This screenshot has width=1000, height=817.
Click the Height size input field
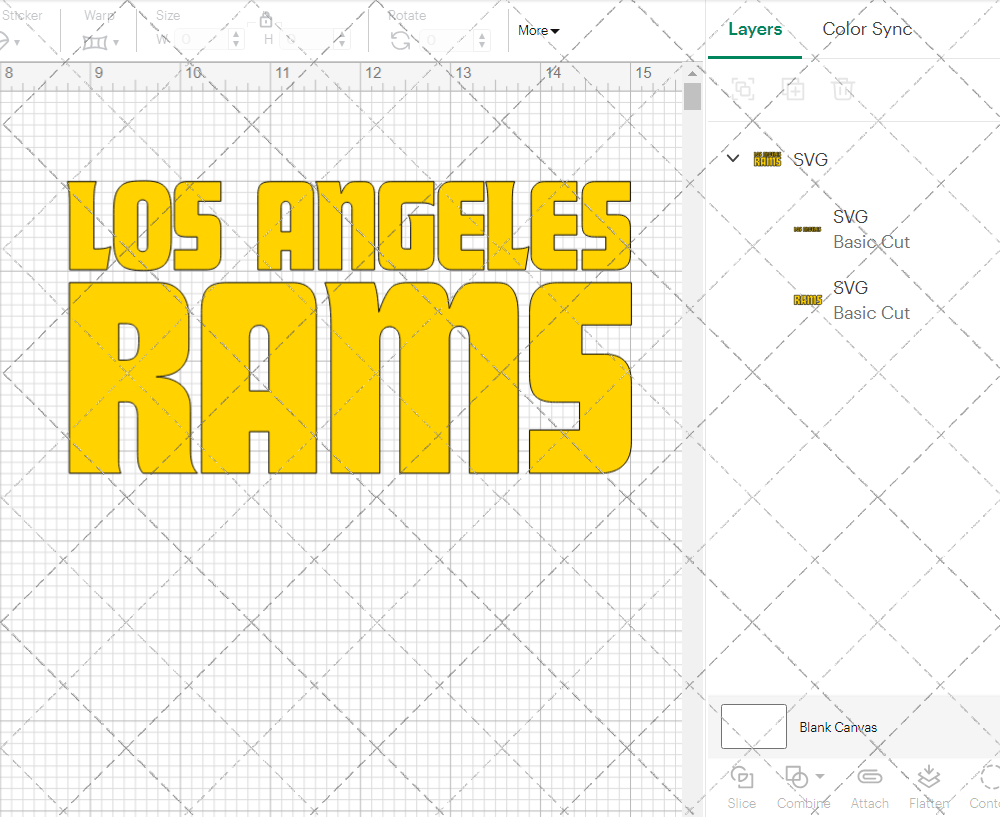[x=308, y=40]
